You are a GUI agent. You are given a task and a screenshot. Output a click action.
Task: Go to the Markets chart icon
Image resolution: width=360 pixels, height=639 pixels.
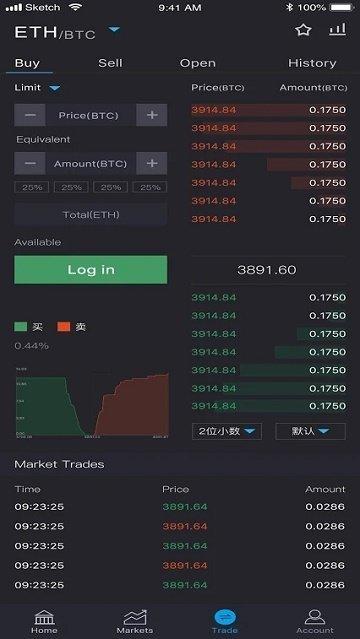tap(135, 617)
